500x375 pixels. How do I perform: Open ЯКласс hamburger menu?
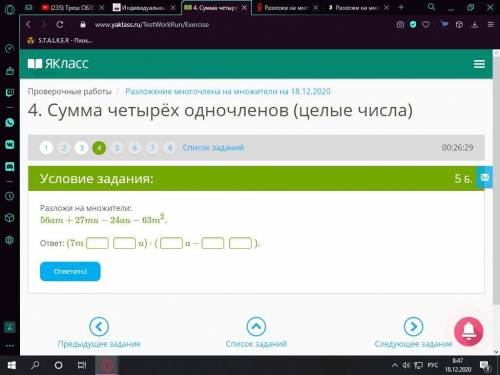479,64
